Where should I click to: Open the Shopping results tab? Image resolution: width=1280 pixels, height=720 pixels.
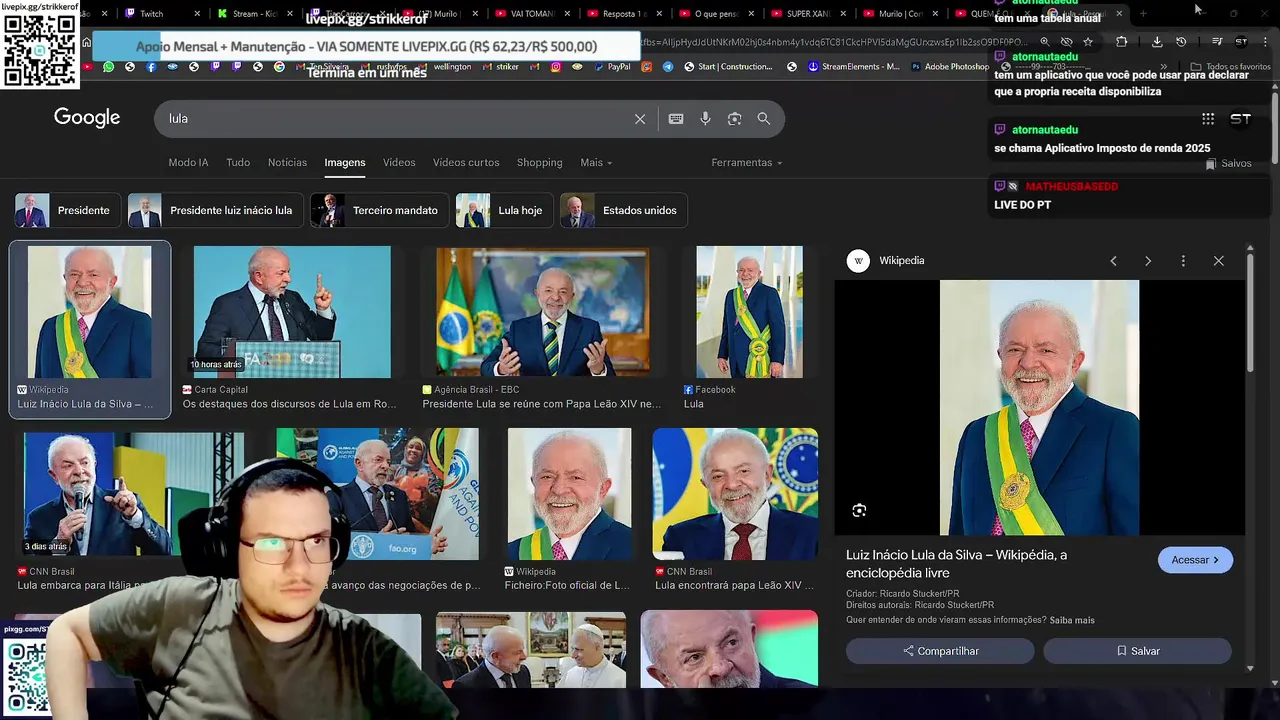539,163
